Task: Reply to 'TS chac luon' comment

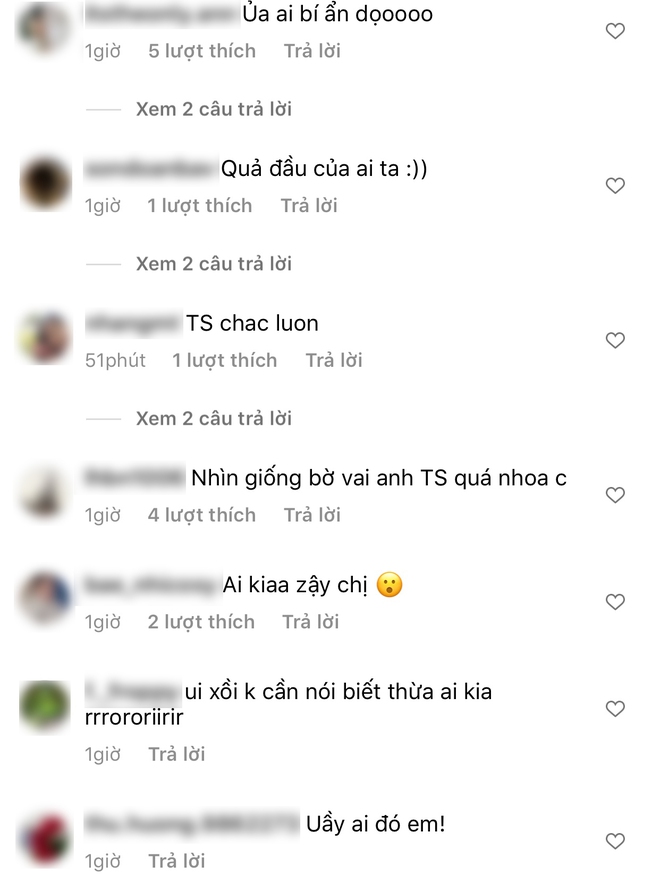Action: [x=334, y=360]
